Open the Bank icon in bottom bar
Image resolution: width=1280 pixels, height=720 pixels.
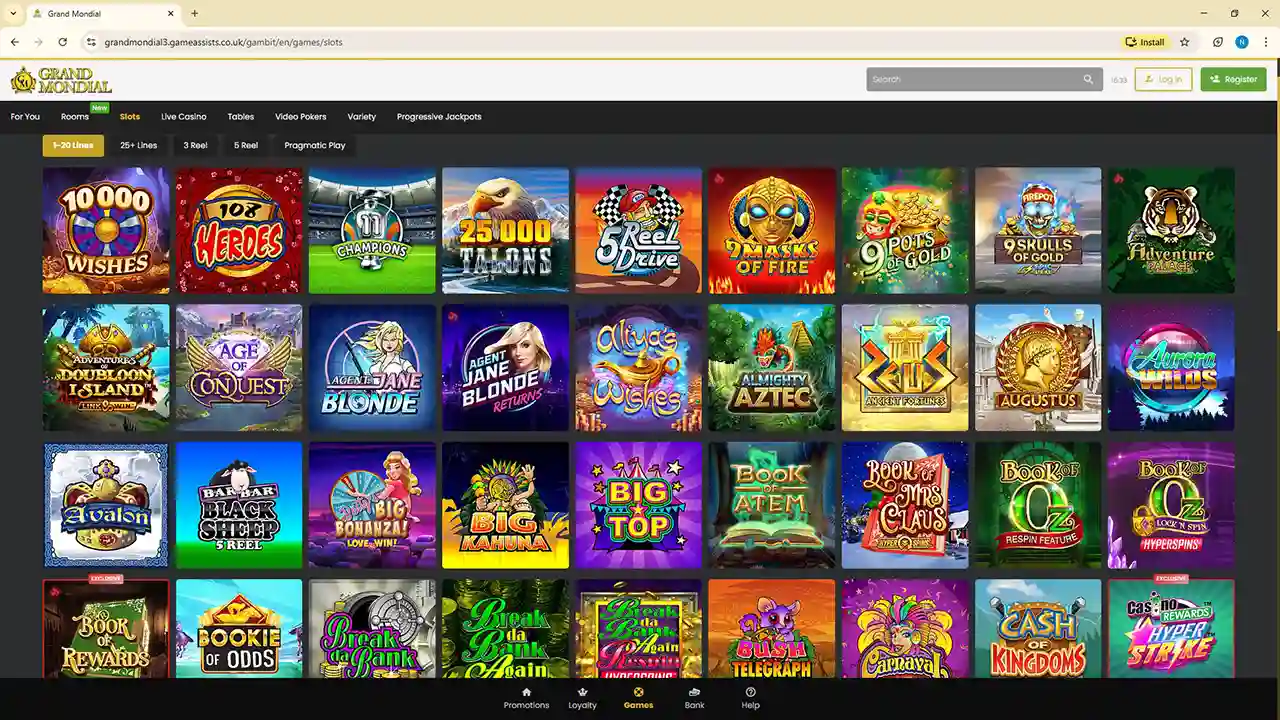point(694,692)
